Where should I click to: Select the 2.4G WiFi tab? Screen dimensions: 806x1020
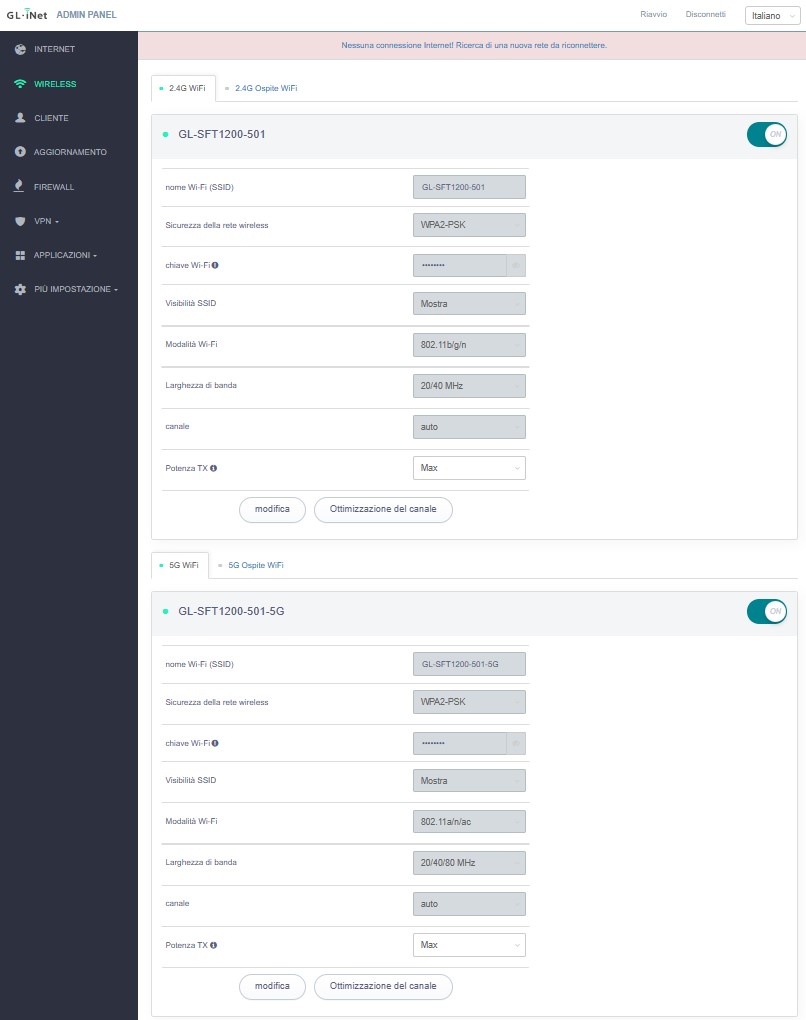(183, 88)
